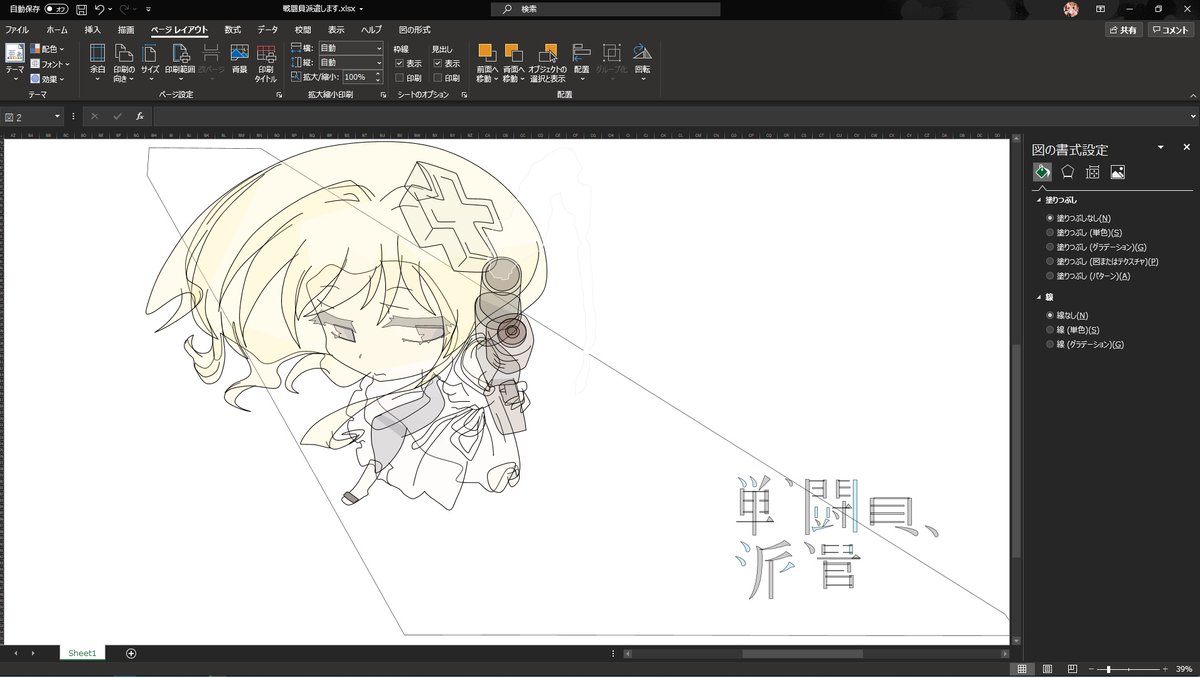Click the 検索 search box
This screenshot has width=1200, height=678.
(x=606, y=9)
